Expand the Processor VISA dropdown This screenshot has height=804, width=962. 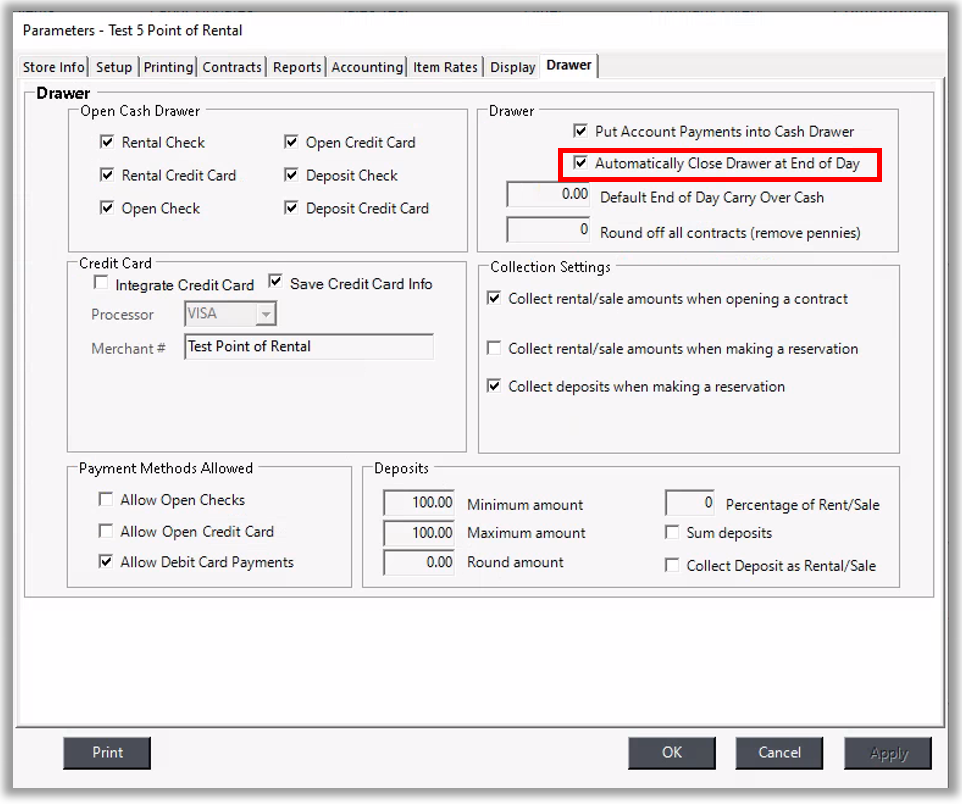[x=265, y=314]
